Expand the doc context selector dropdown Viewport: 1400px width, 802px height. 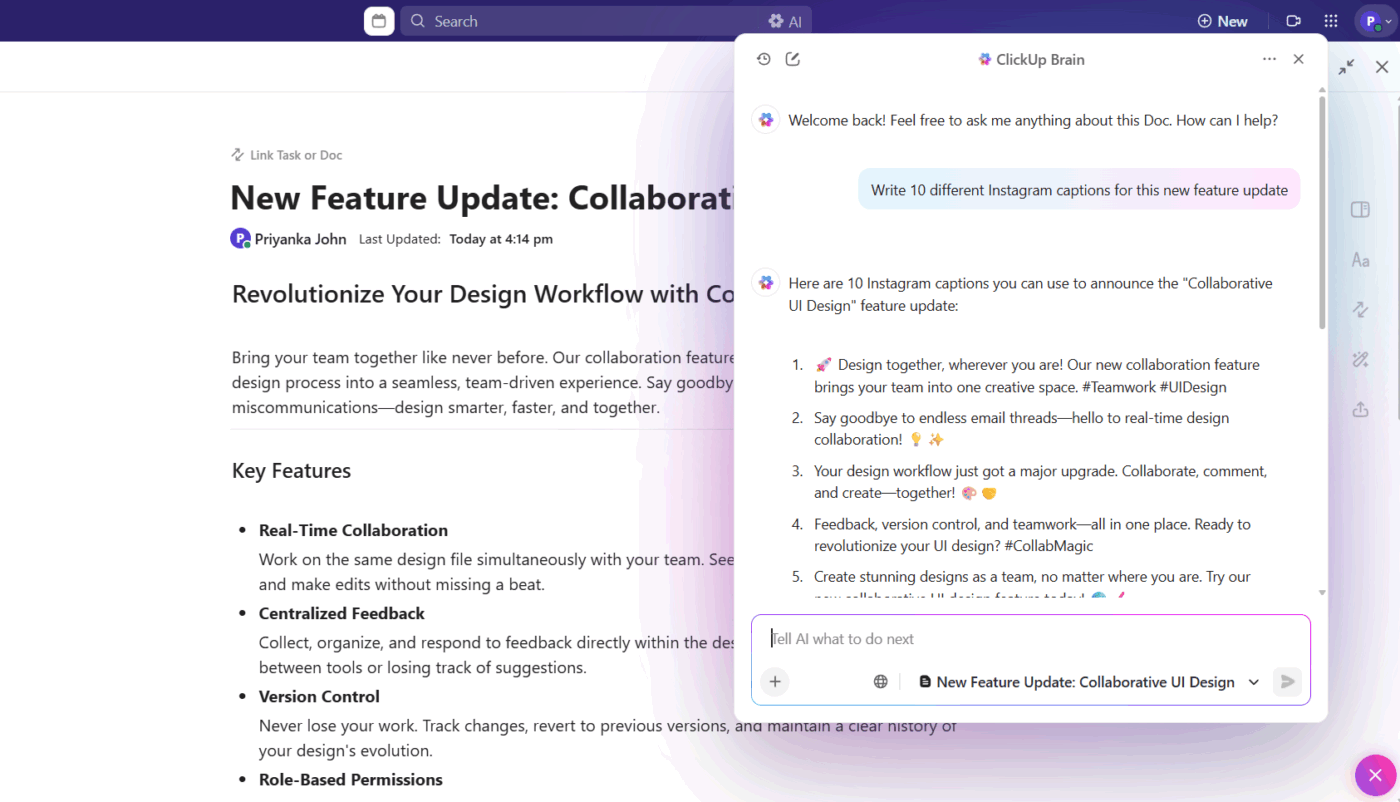pos(1253,682)
